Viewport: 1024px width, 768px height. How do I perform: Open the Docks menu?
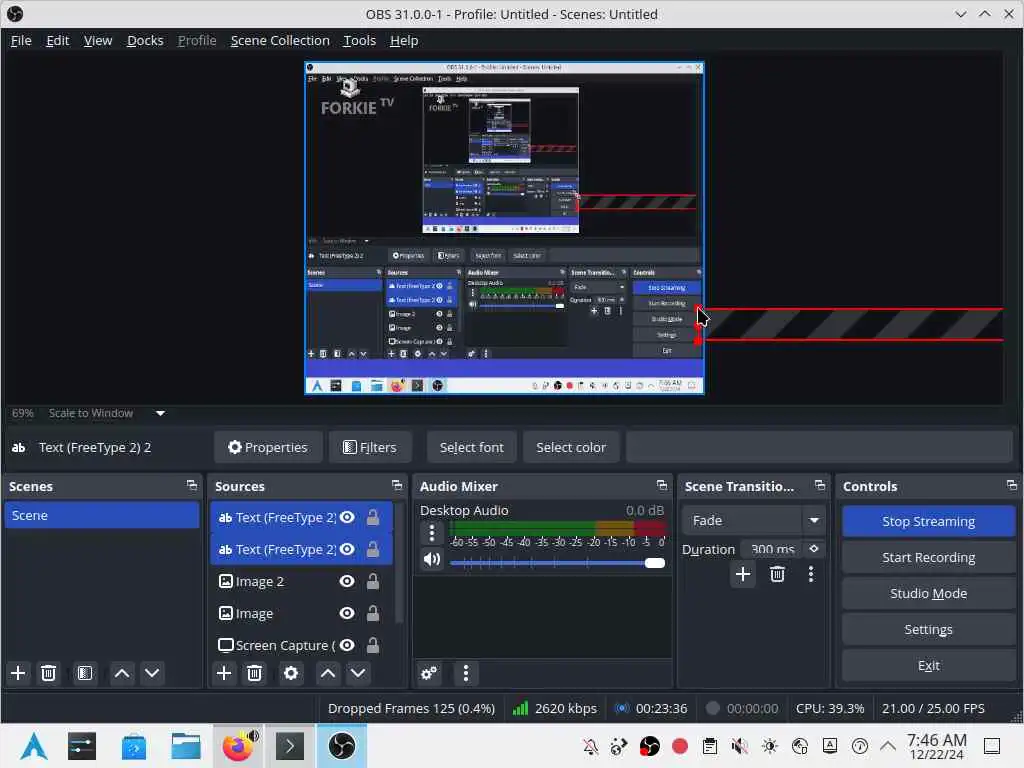click(145, 40)
